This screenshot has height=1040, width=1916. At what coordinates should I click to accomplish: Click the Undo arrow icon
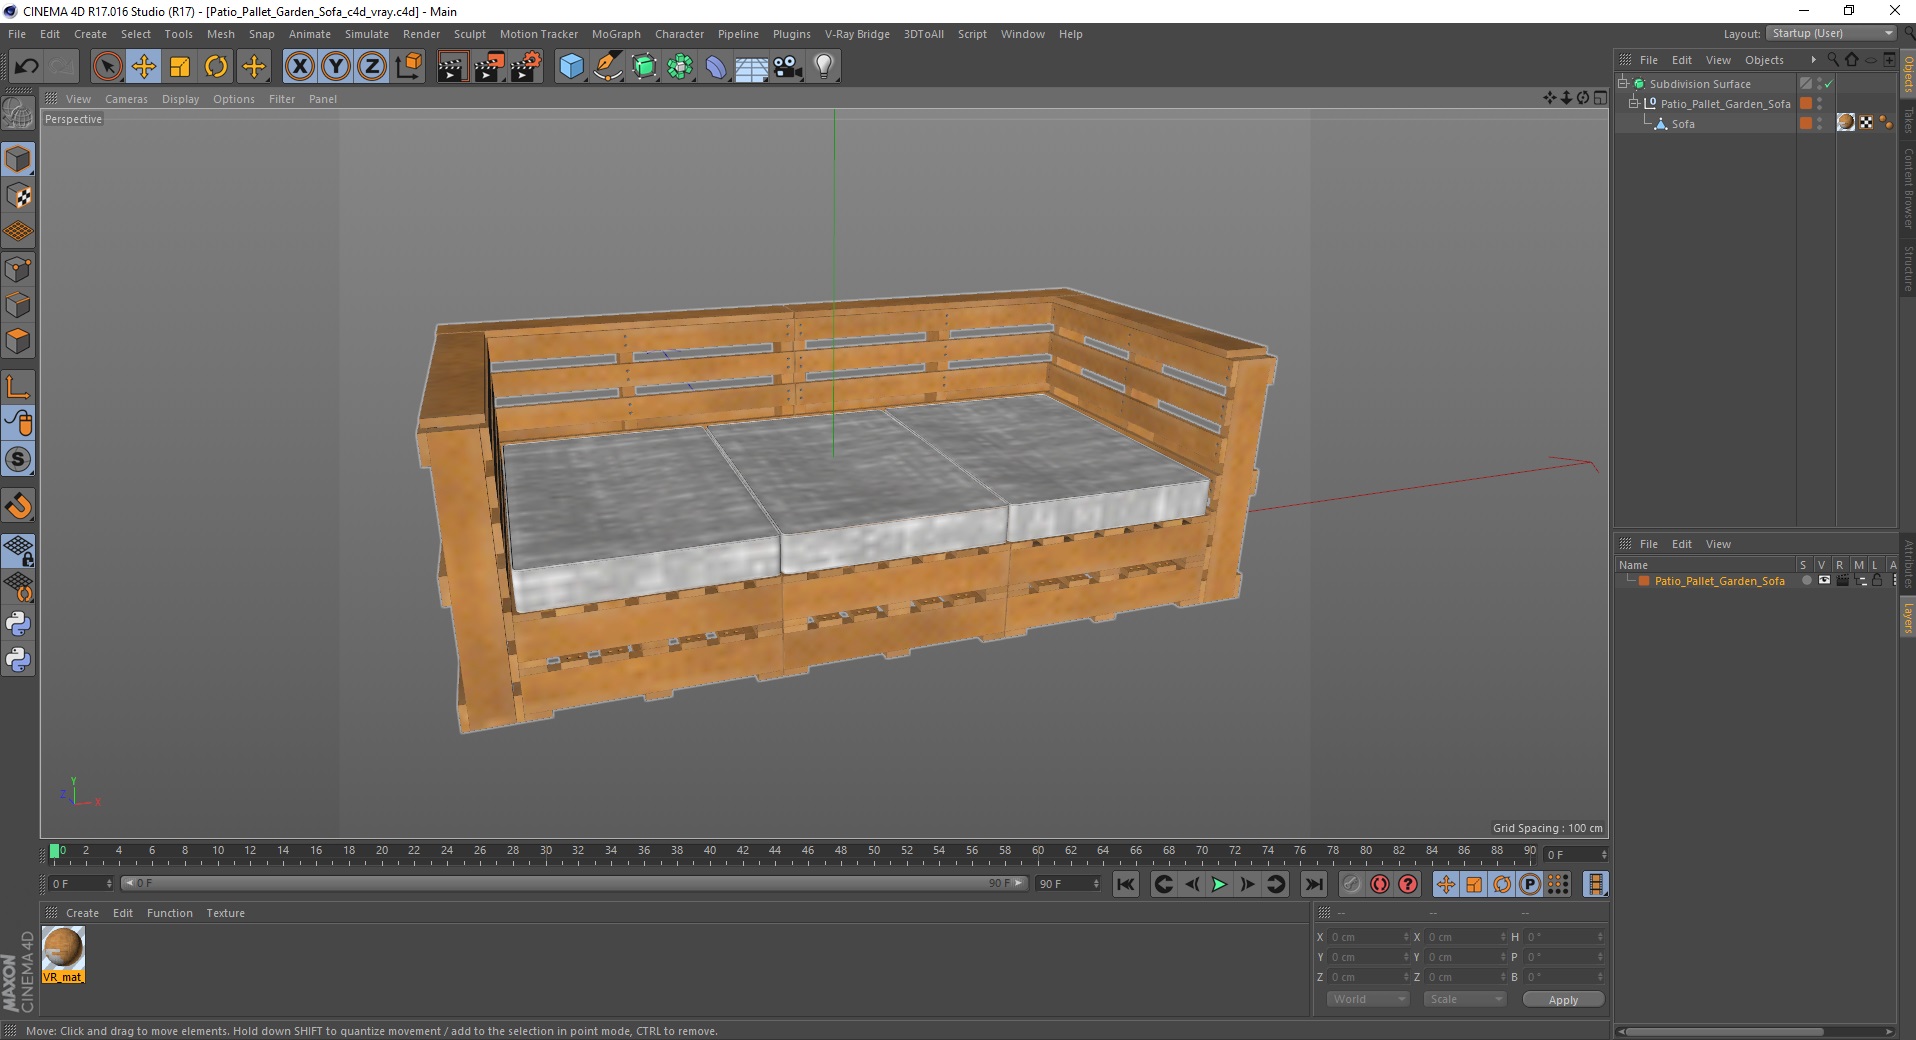(x=27, y=67)
